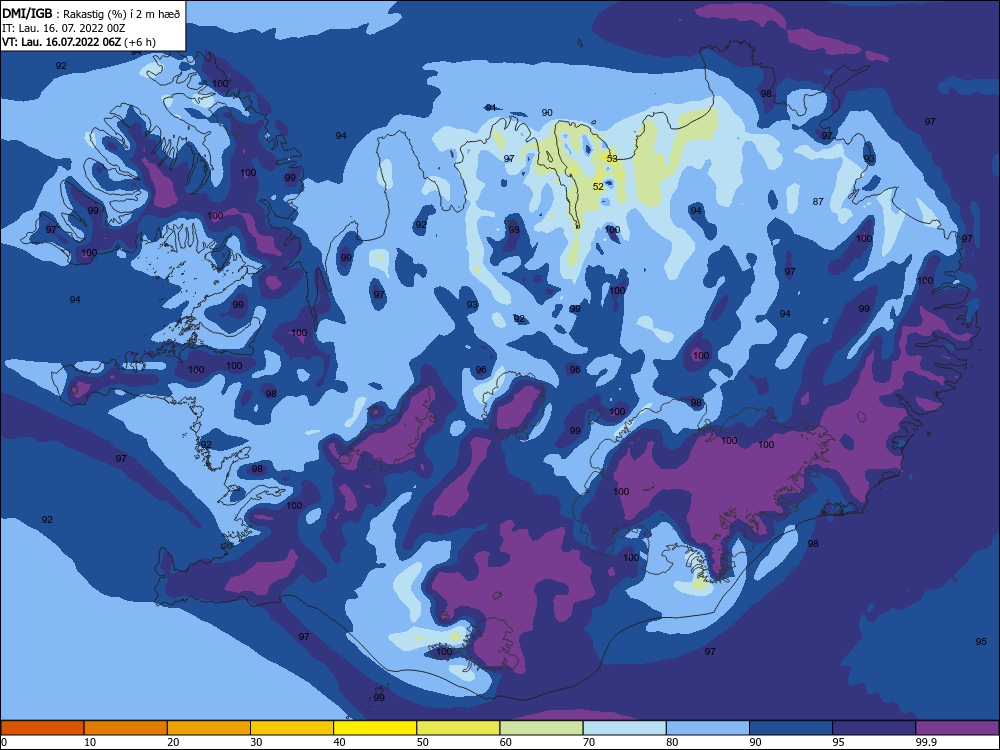This screenshot has width=1000, height=750.
Task: Click the 70–80 pale blue legend swatch
Action: point(624,728)
